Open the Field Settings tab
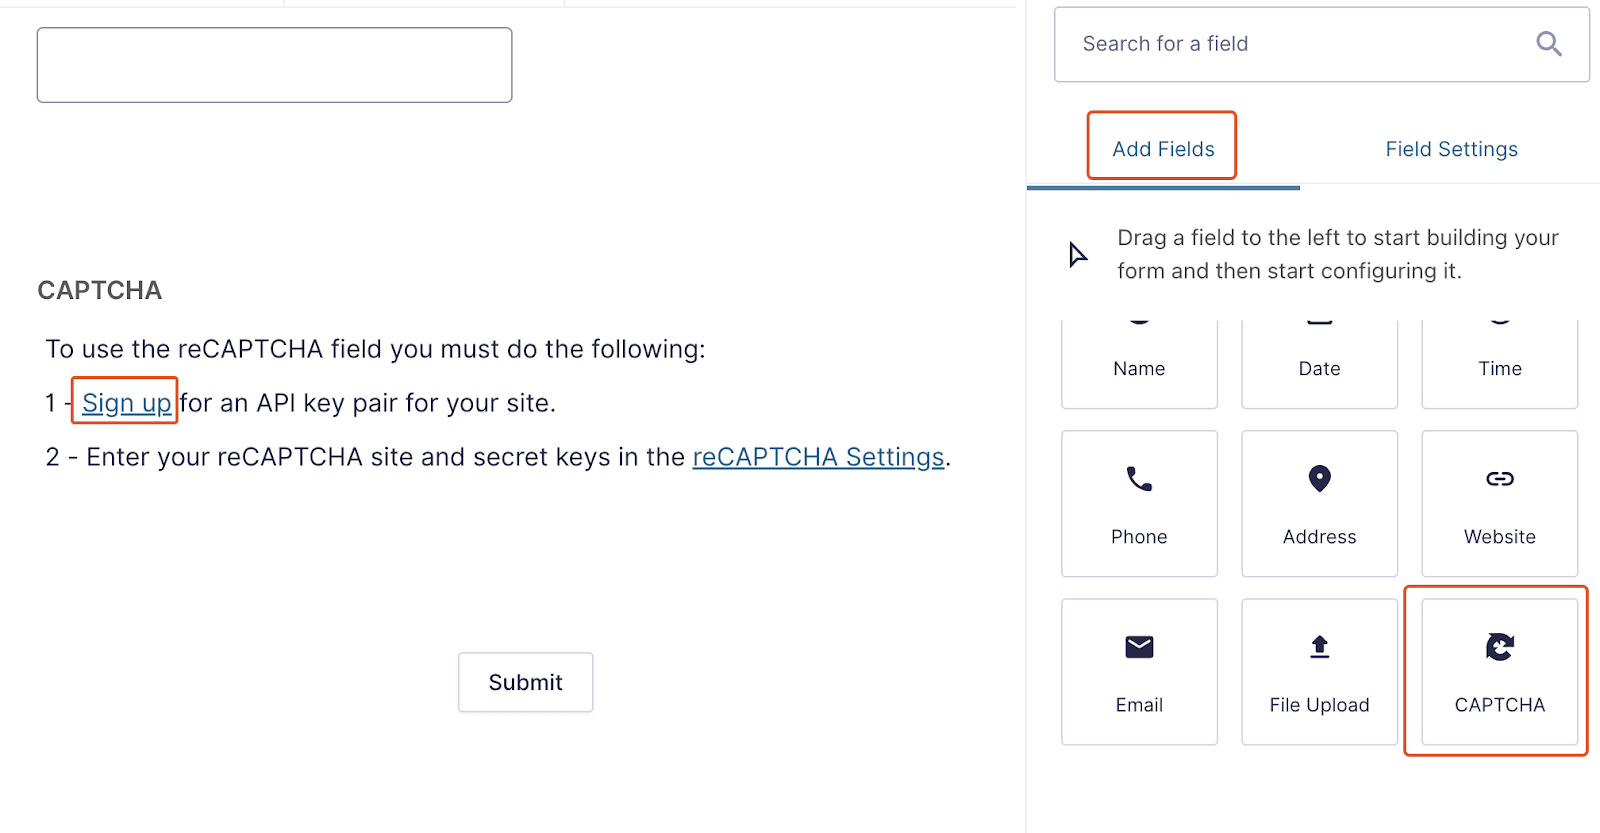Viewport: 1600px width, 833px height. tap(1451, 149)
